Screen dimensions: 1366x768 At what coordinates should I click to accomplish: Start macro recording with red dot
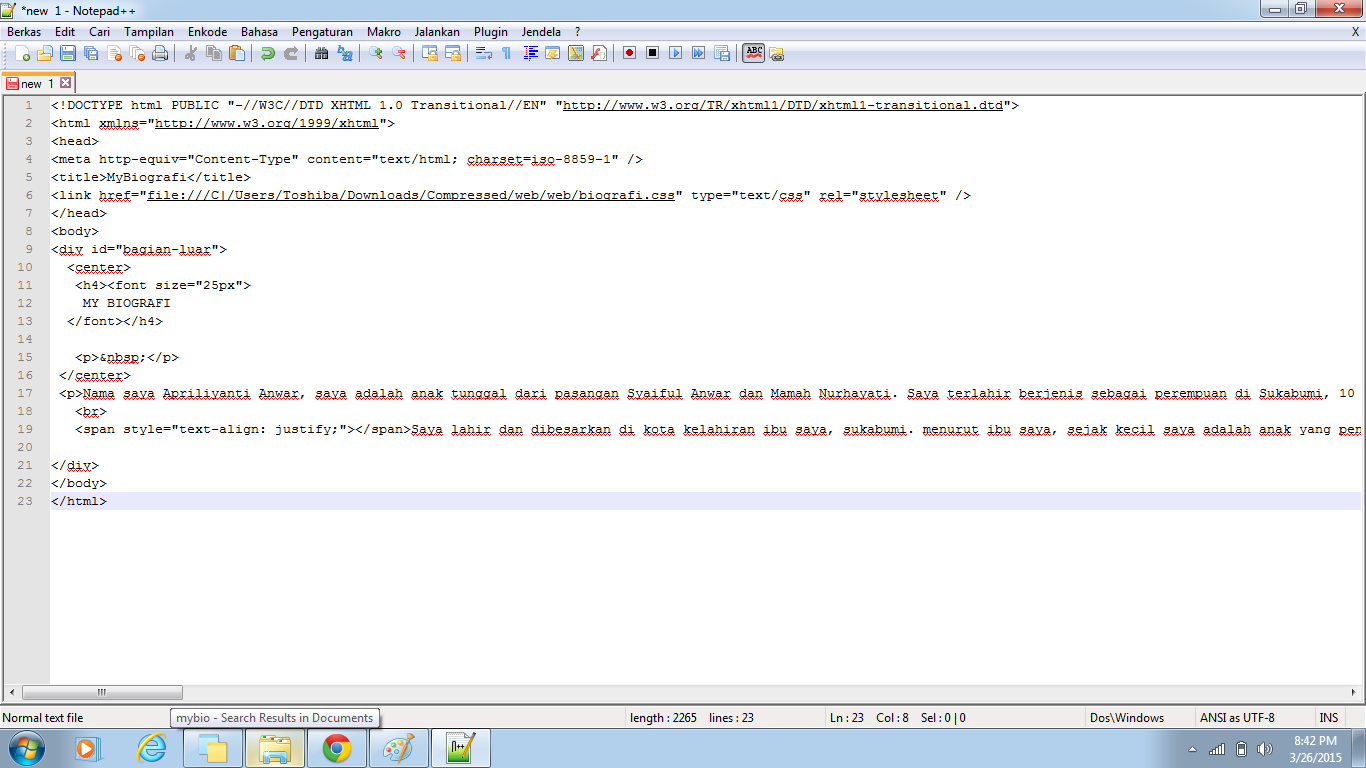pos(629,53)
